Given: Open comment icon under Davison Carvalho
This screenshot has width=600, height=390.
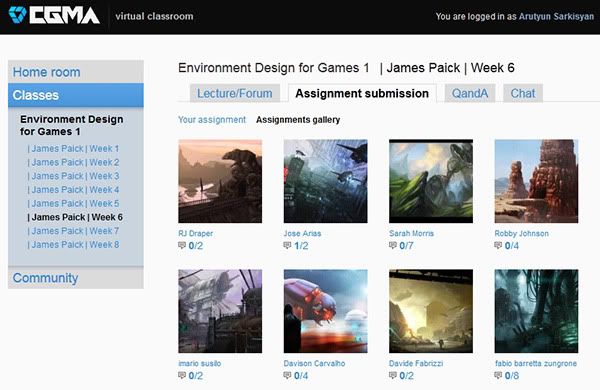Looking at the screenshot, I should tap(287, 375).
